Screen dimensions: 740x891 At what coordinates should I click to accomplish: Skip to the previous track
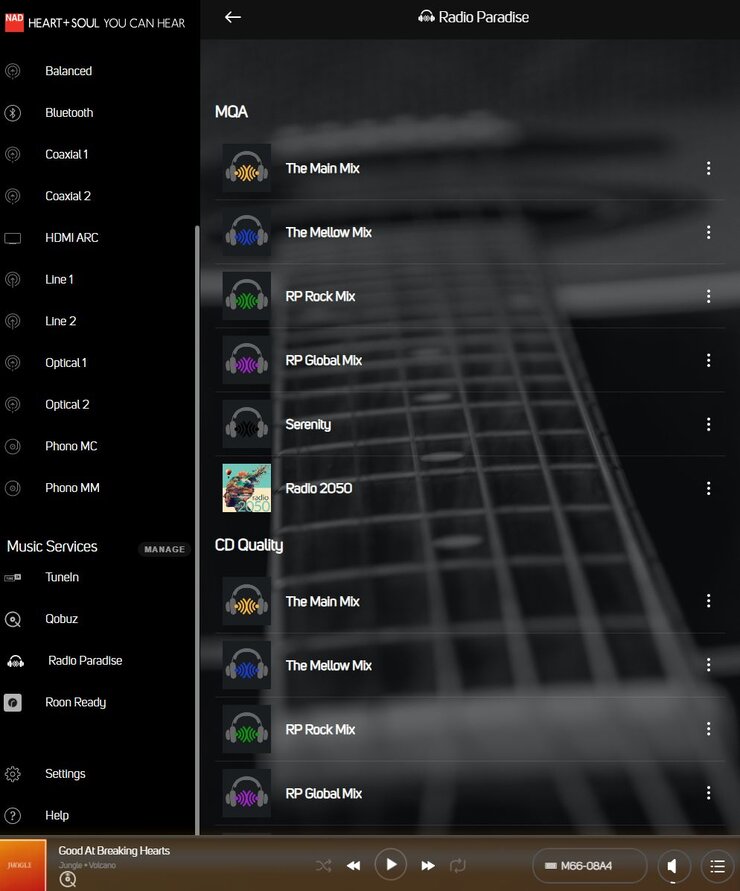[354, 865]
